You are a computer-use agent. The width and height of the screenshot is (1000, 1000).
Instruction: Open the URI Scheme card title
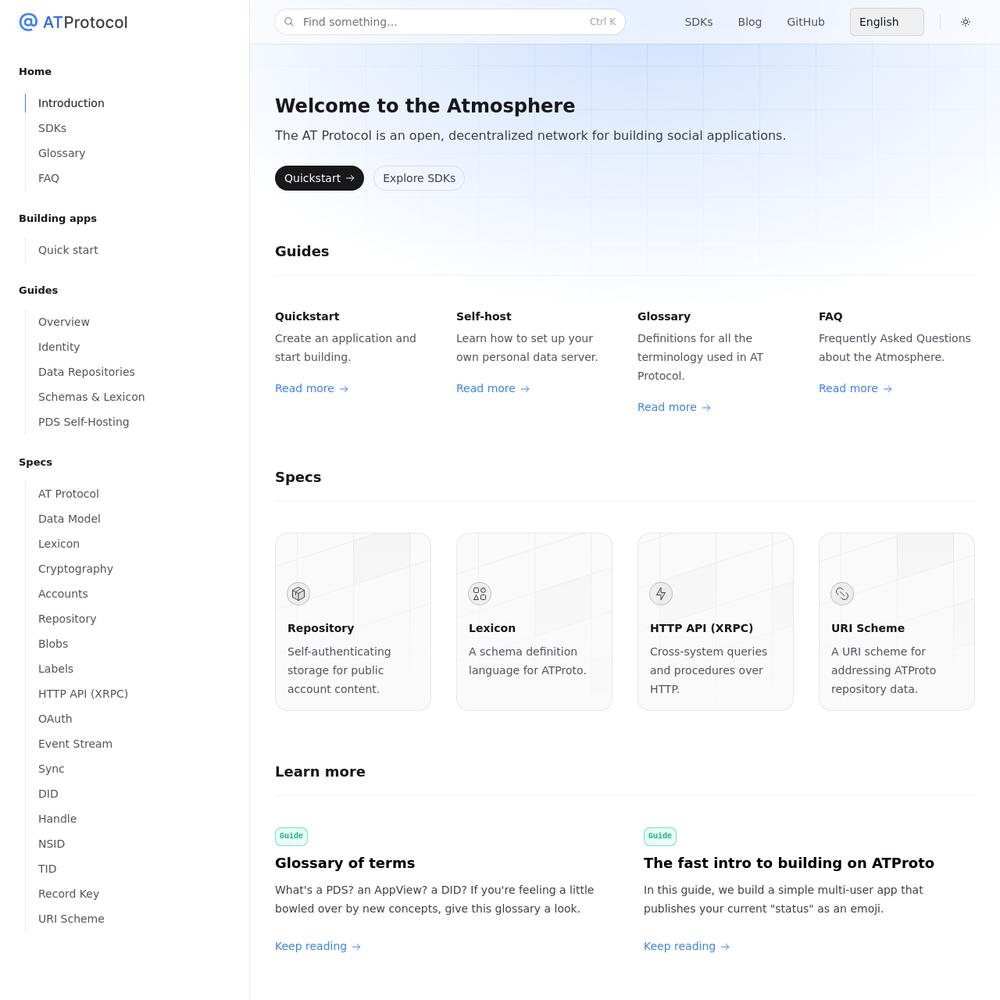point(868,628)
